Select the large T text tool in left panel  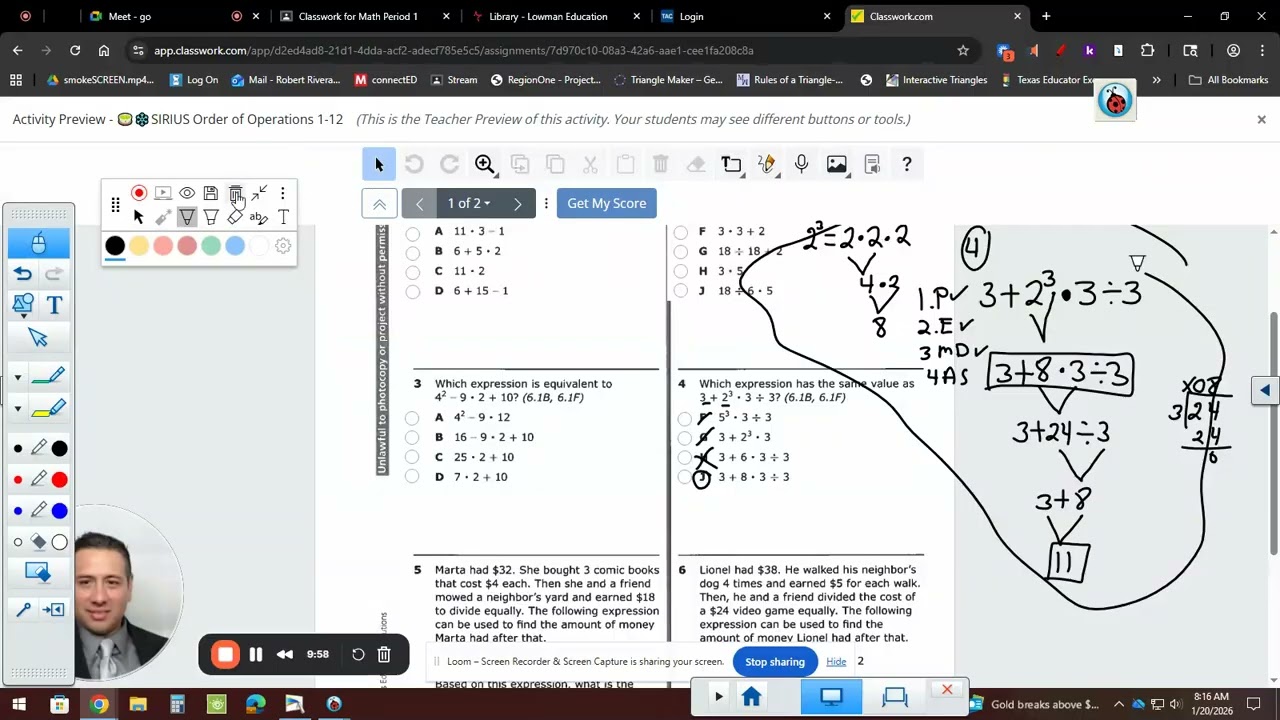coord(54,305)
